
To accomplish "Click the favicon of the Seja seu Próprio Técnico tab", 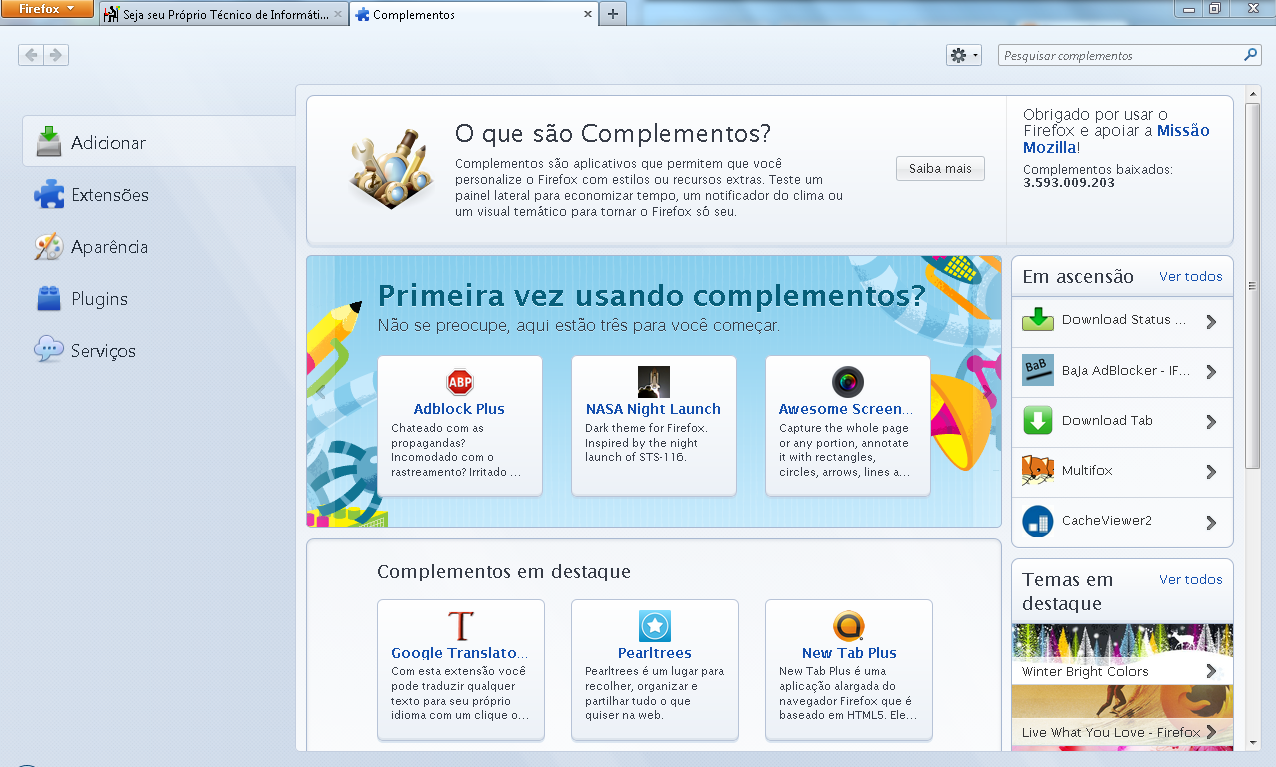I will coord(111,15).
